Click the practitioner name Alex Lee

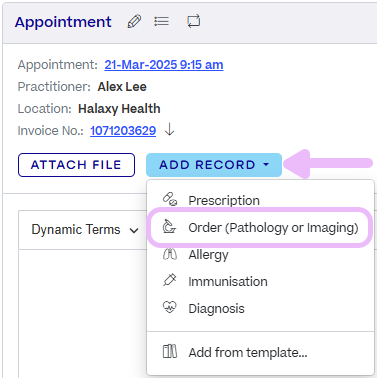(122, 87)
